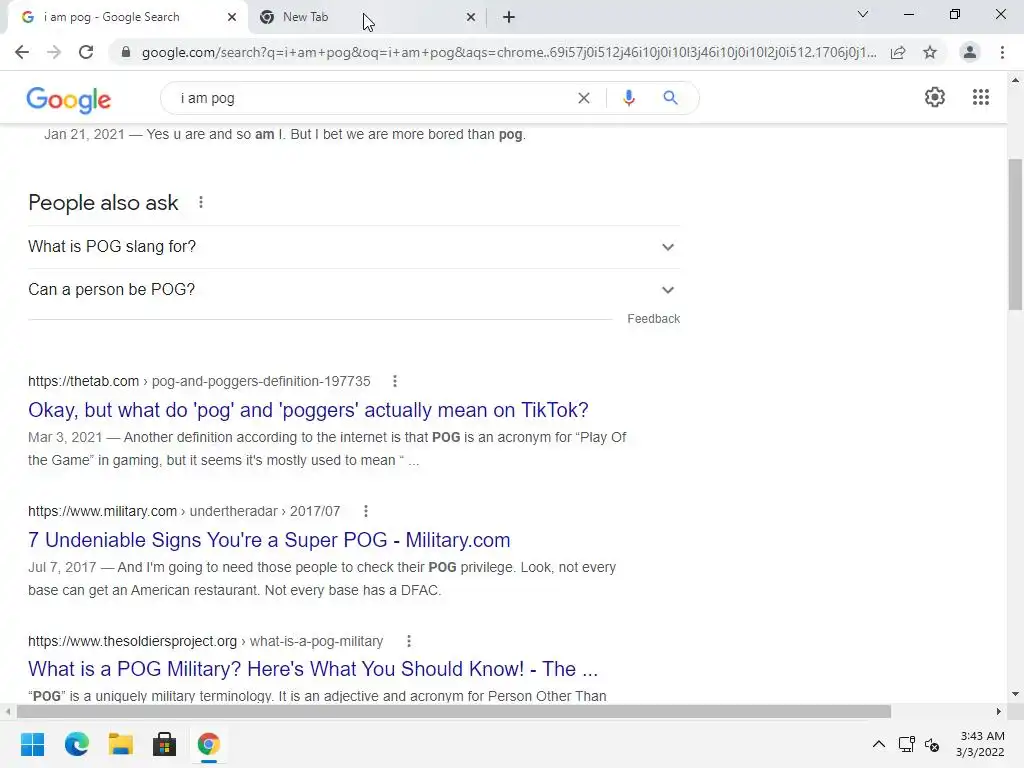Open People also ask options menu
Viewport: 1024px width, 768px height.
[x=201, y=202]
